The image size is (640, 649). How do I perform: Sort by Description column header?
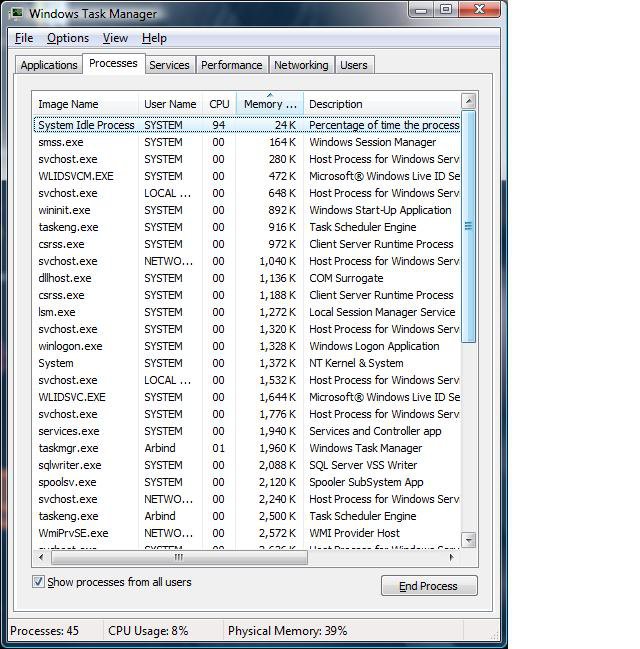click(382, 104)
